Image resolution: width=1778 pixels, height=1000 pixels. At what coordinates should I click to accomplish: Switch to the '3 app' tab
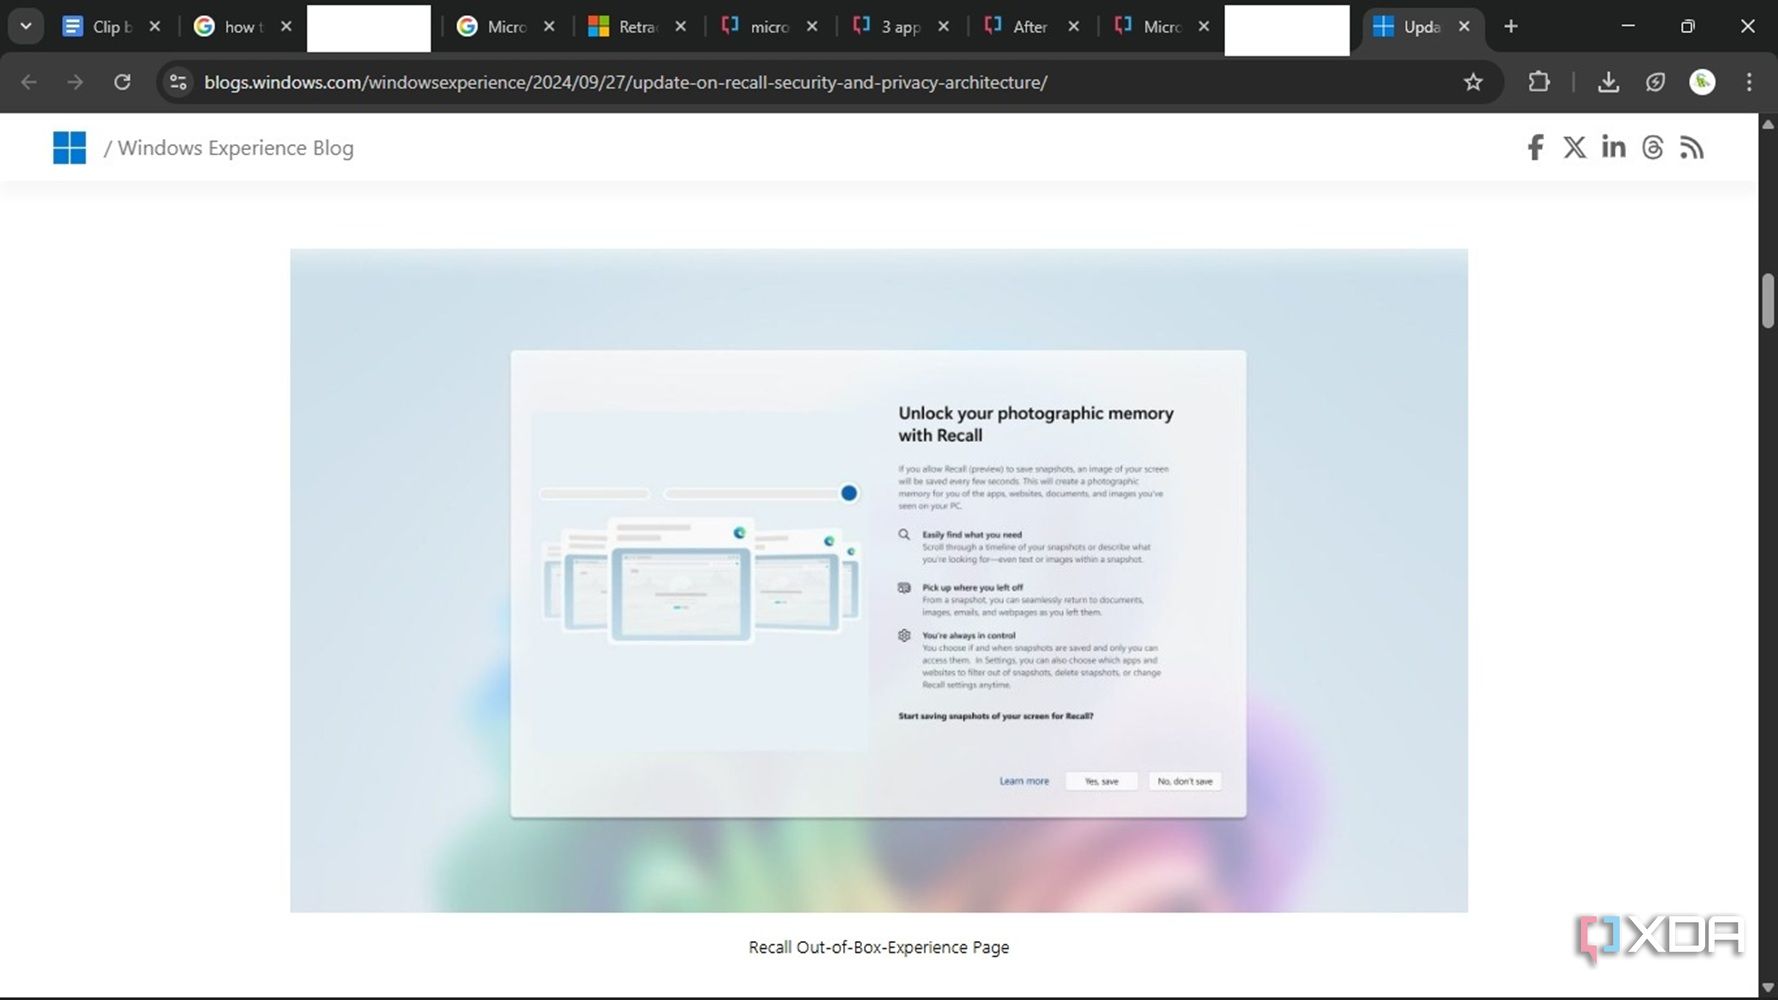click(887, 27)
